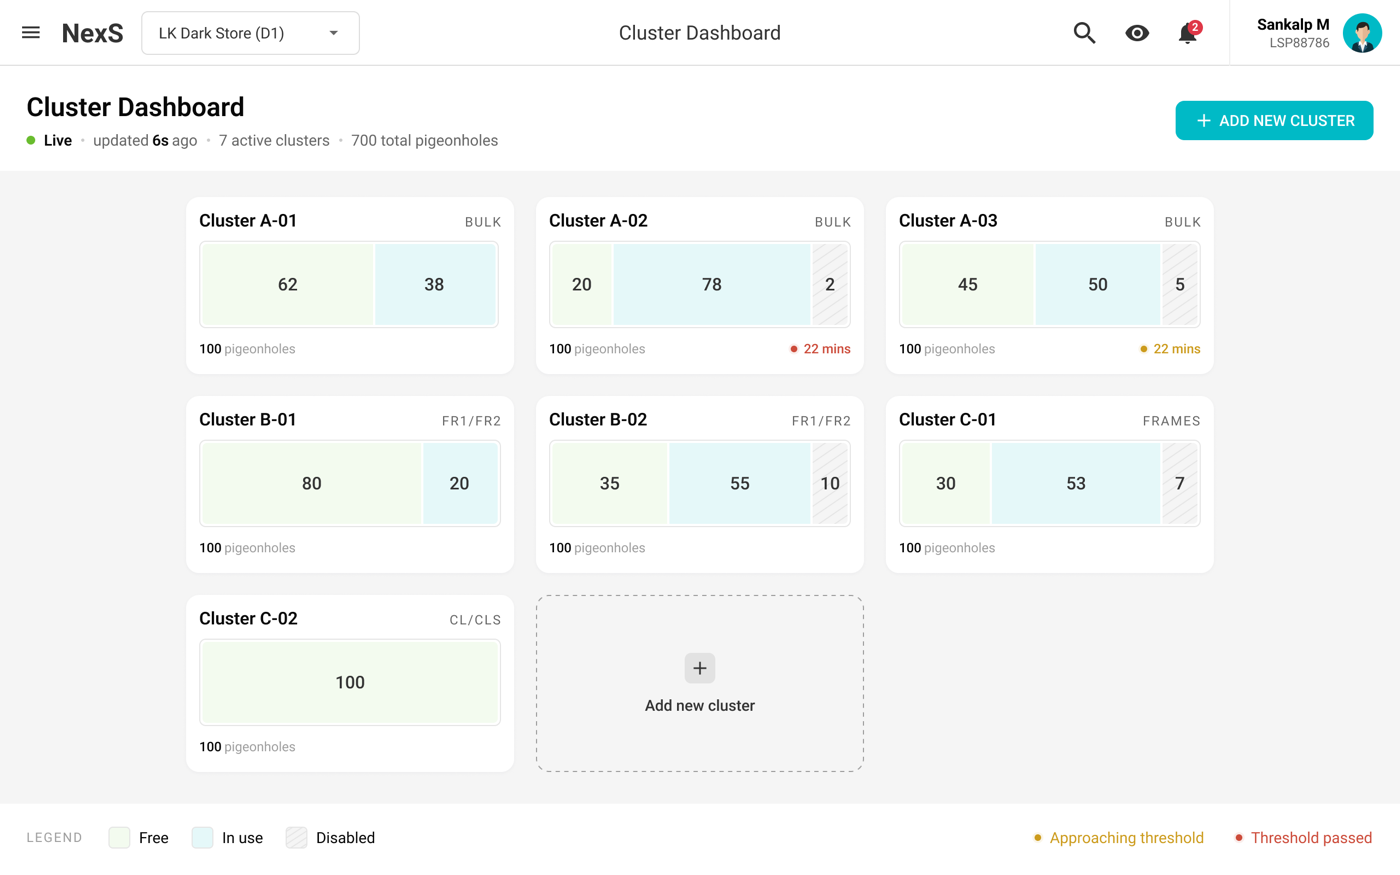Open the Cluster C-02 card title
The image size is (1400, 875).
pyautogui.click(x=248, y=619)
